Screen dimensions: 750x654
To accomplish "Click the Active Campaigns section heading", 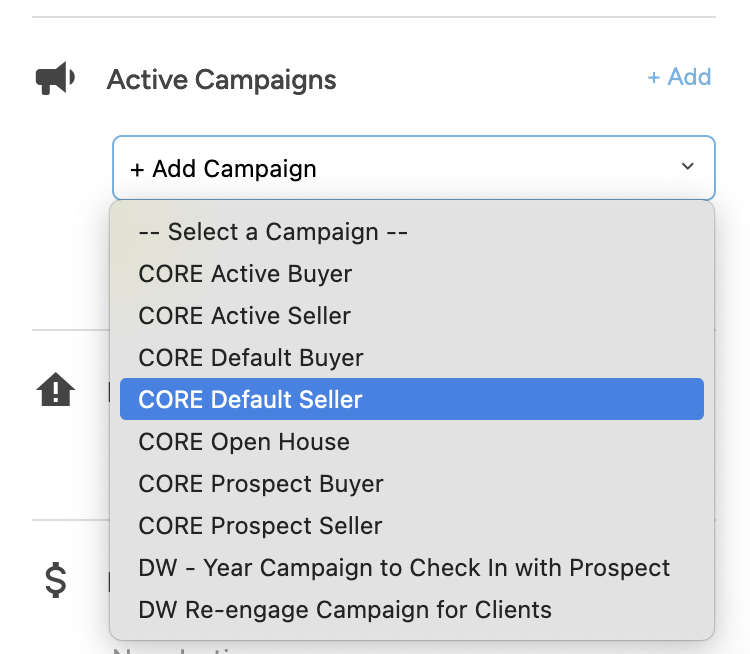I will click(x=221, y=80).
